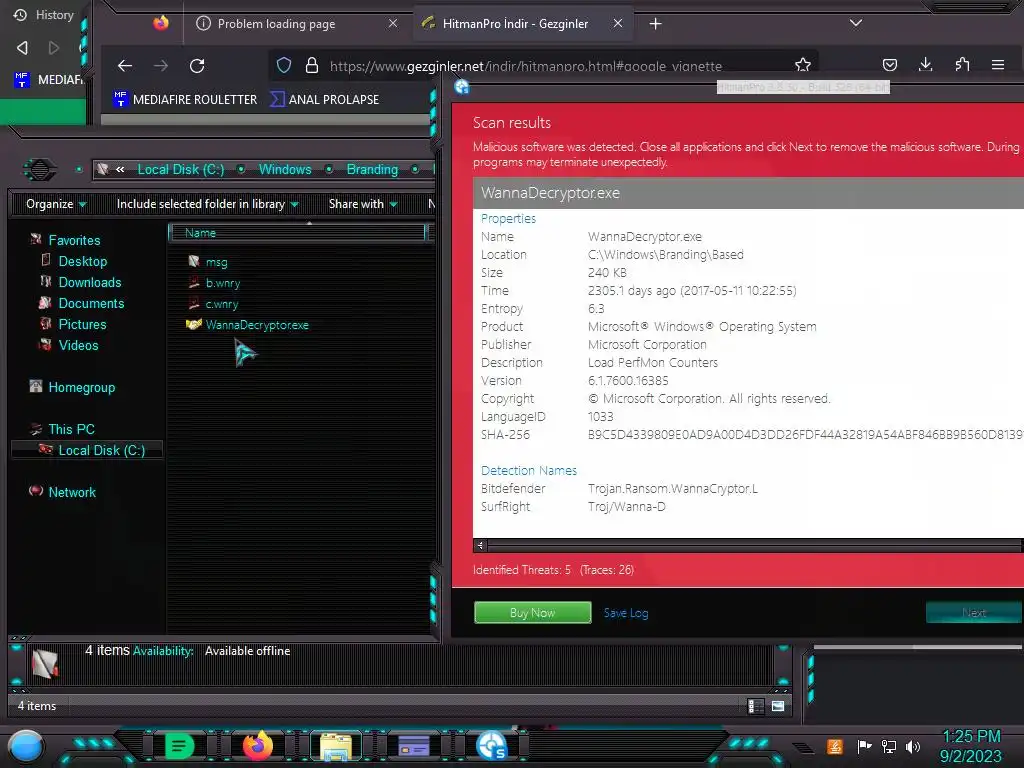Click the HitmanPro title bar icon

pos(462,86)
